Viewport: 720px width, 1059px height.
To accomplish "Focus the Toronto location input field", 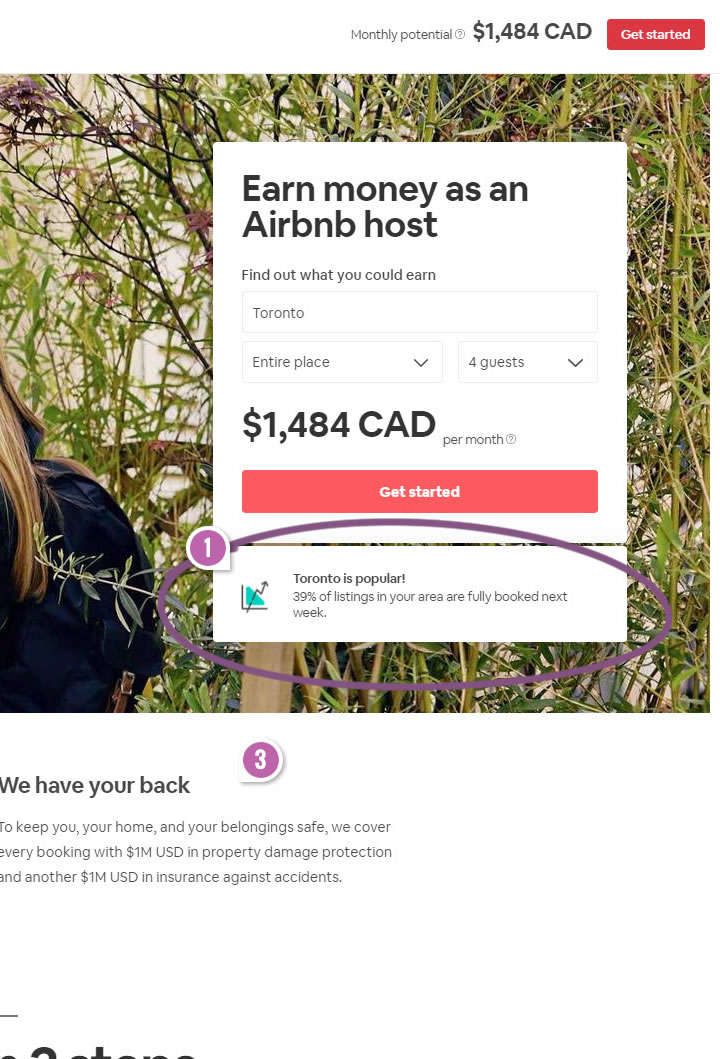I will point(419,312).
